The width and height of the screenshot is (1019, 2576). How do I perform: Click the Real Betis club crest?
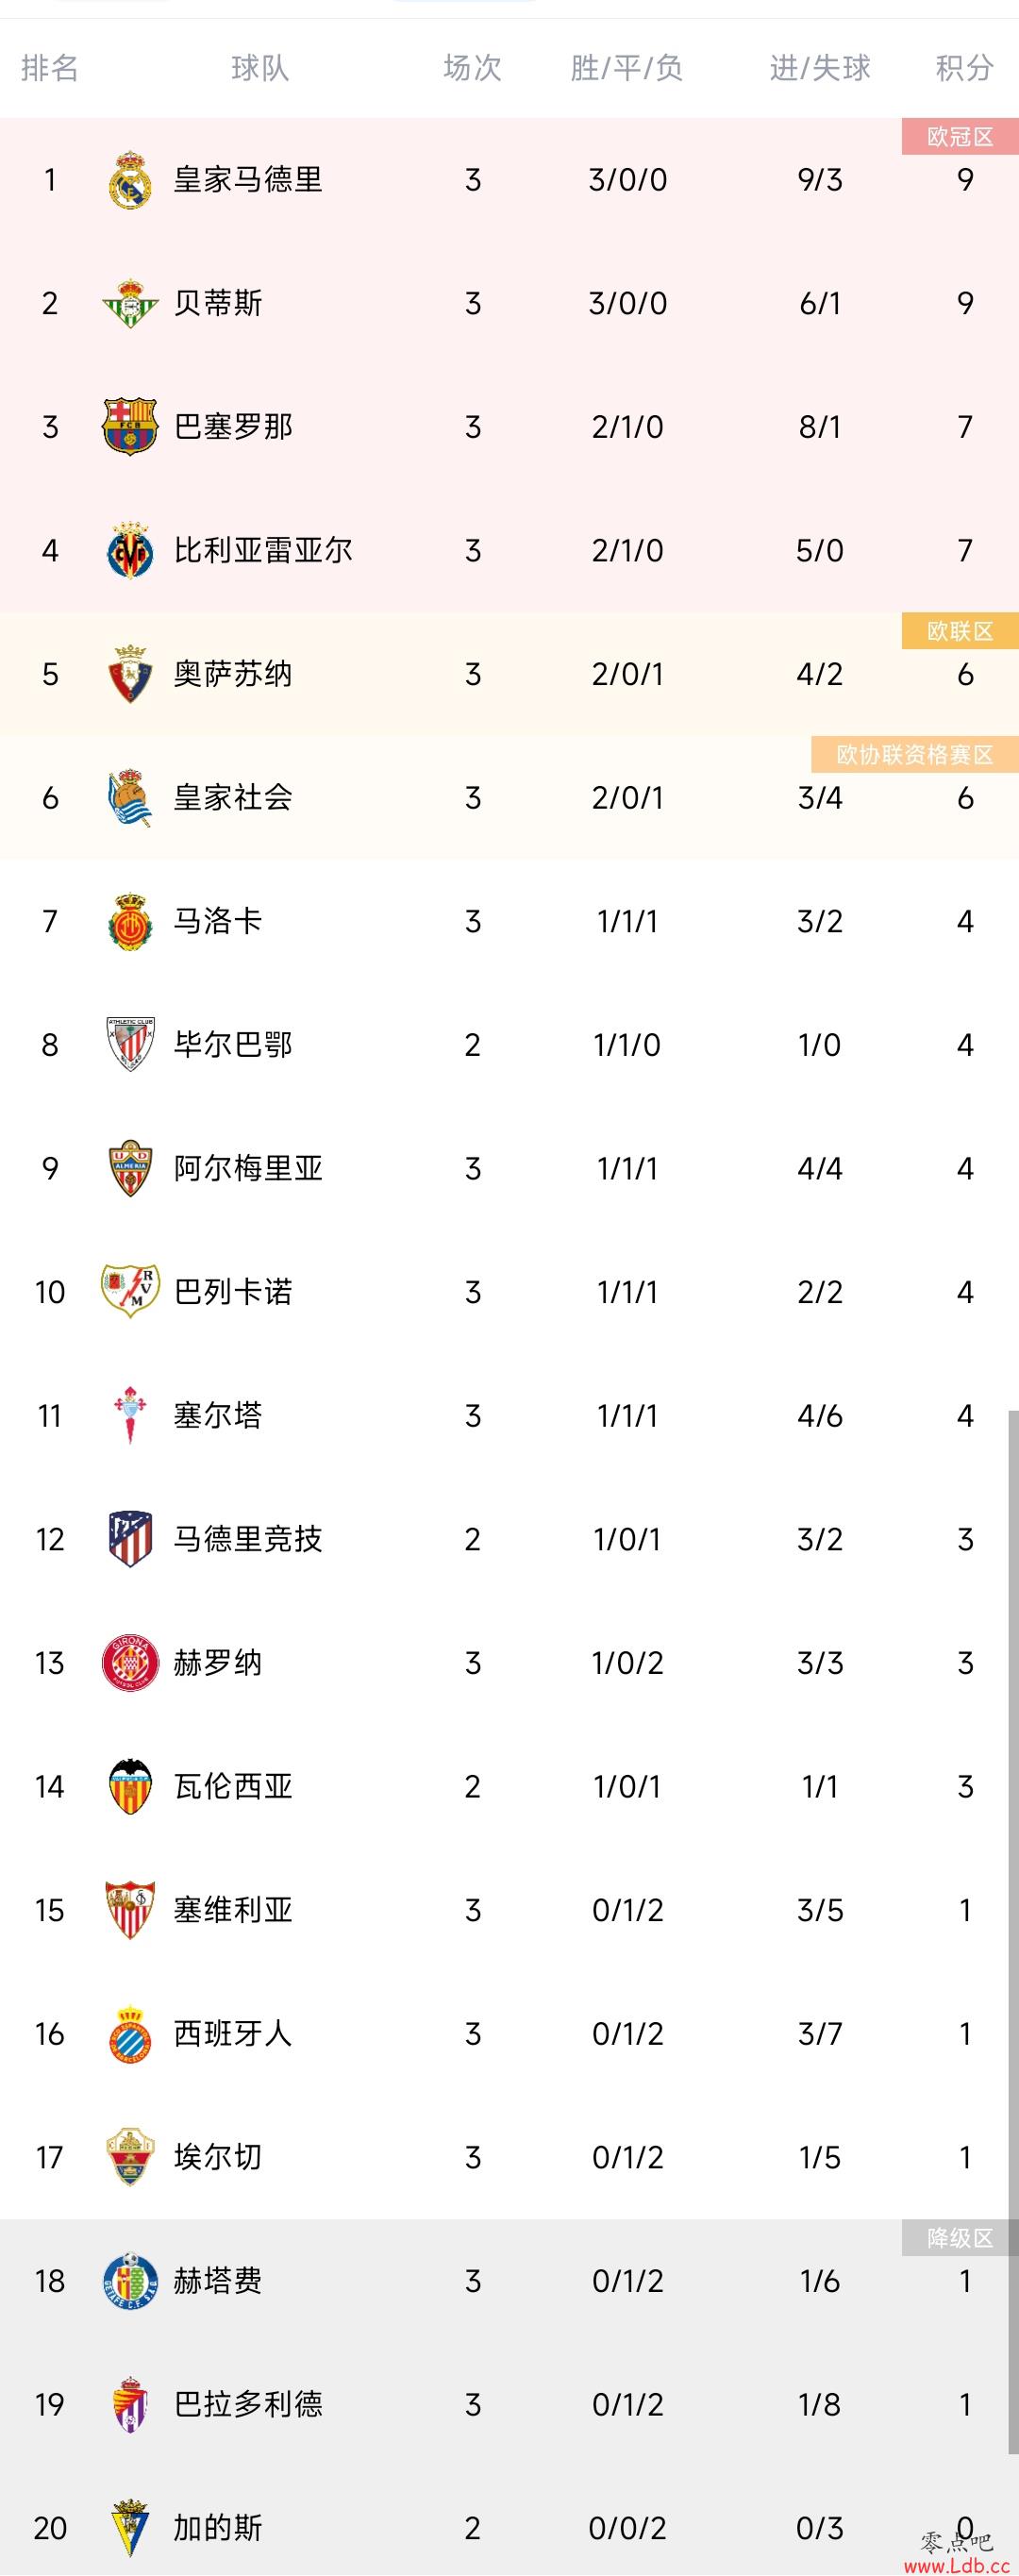tap(130, 304)
